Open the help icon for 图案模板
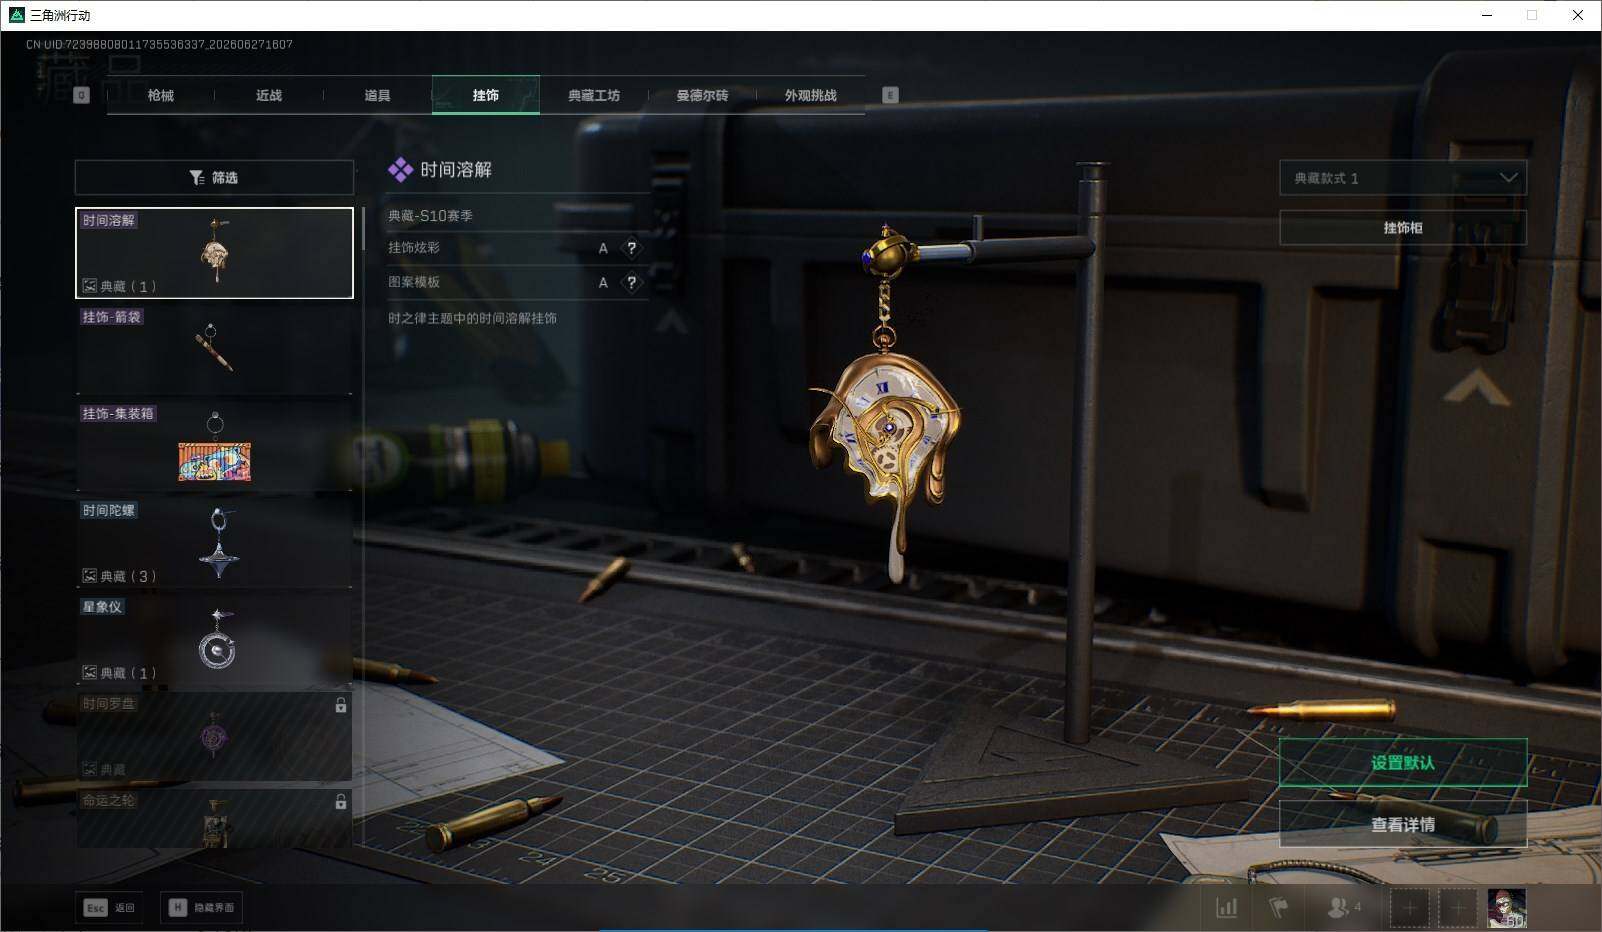 coord(631,282)
